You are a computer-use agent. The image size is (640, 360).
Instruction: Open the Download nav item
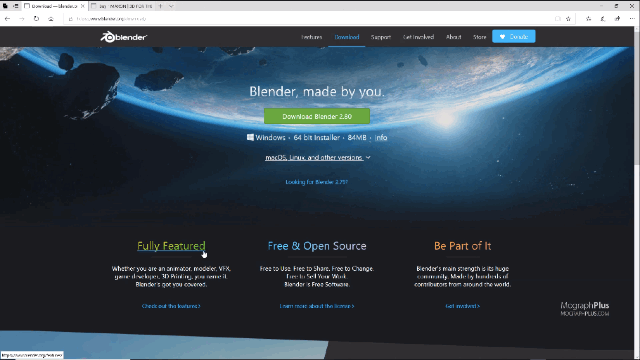(x=347, y=37)
